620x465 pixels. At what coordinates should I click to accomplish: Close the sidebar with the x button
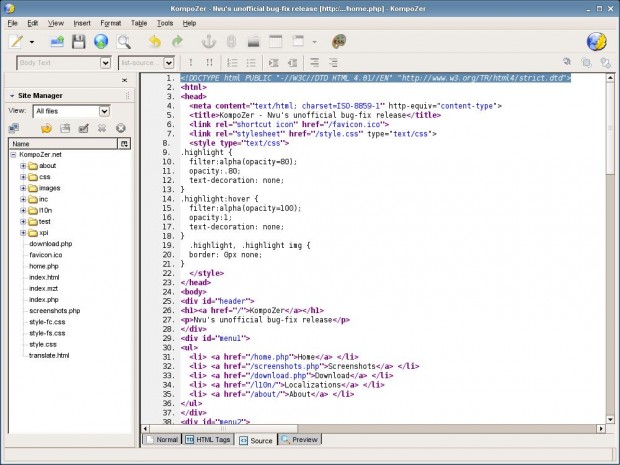pos(125,80)
